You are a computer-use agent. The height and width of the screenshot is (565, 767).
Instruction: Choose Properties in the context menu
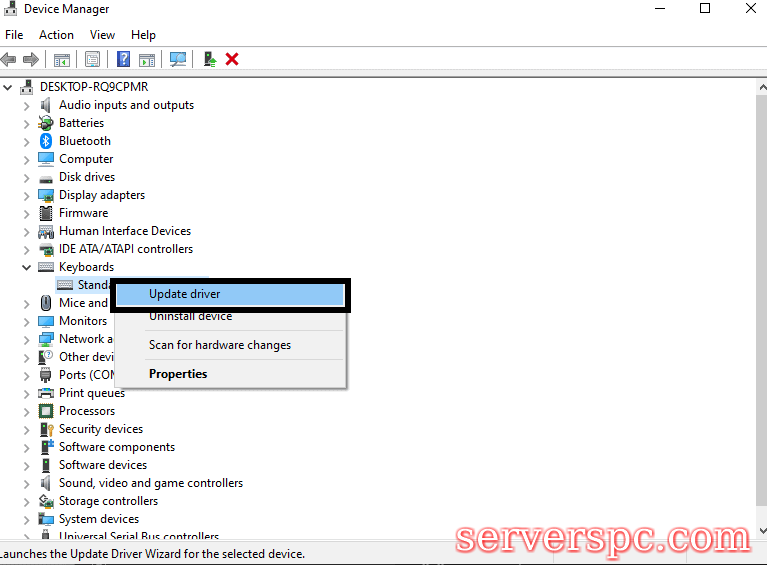tap(230, 374)
